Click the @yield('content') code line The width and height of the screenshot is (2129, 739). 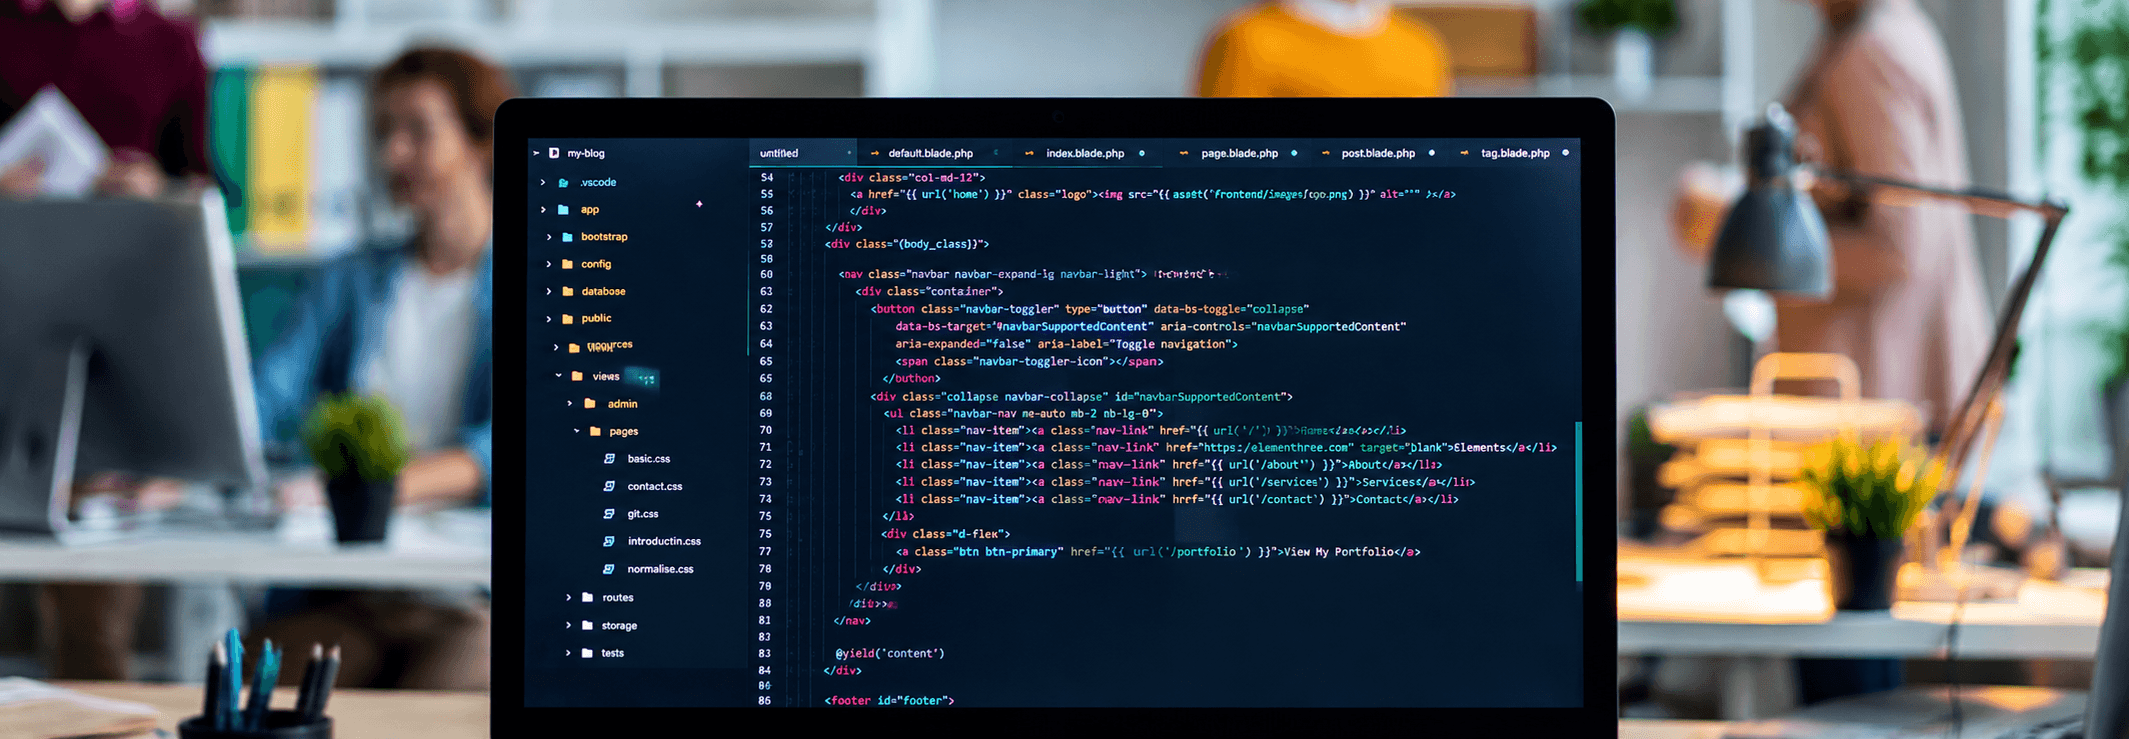tap(890, 653)
